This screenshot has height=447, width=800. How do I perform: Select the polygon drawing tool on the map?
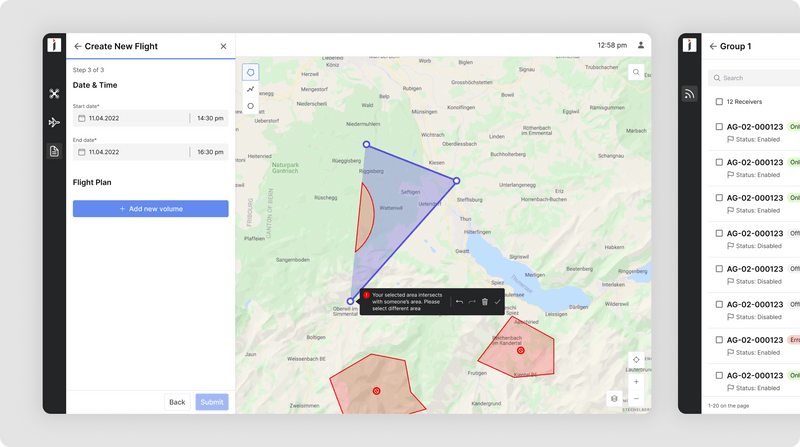[250, 72]
